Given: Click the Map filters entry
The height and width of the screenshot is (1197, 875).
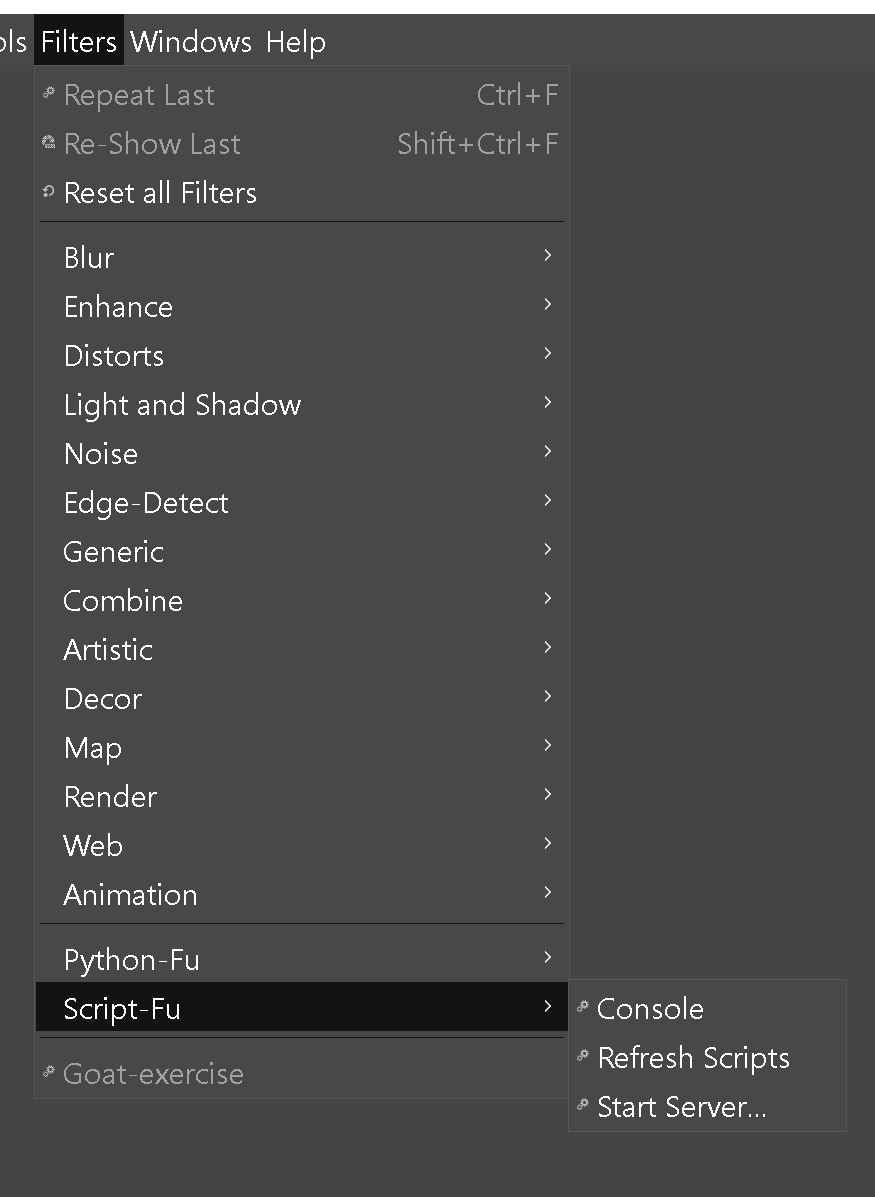Looking at the screenshot, I should point(93,748).
